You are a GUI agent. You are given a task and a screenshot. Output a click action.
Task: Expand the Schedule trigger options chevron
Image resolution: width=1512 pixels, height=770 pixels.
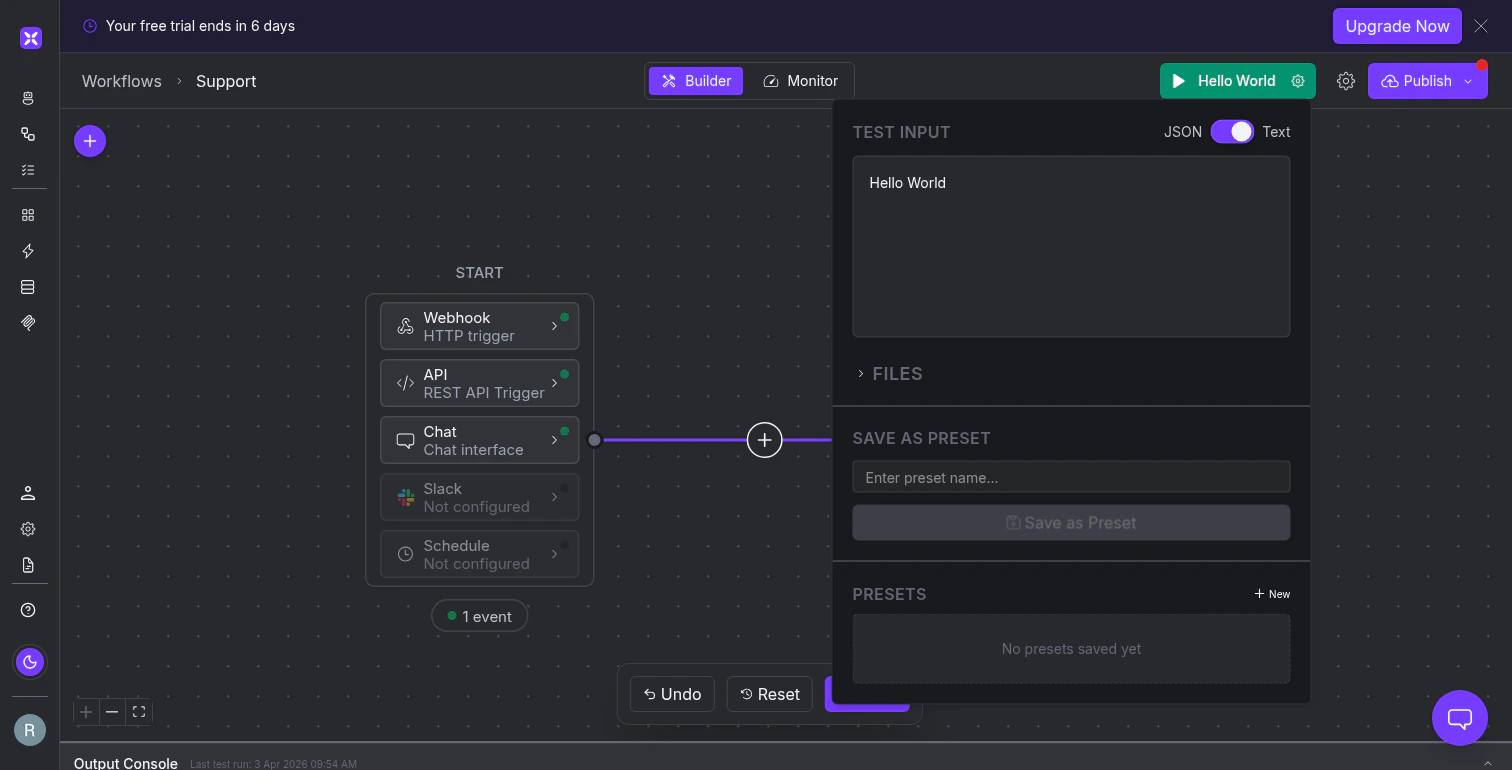554,554
